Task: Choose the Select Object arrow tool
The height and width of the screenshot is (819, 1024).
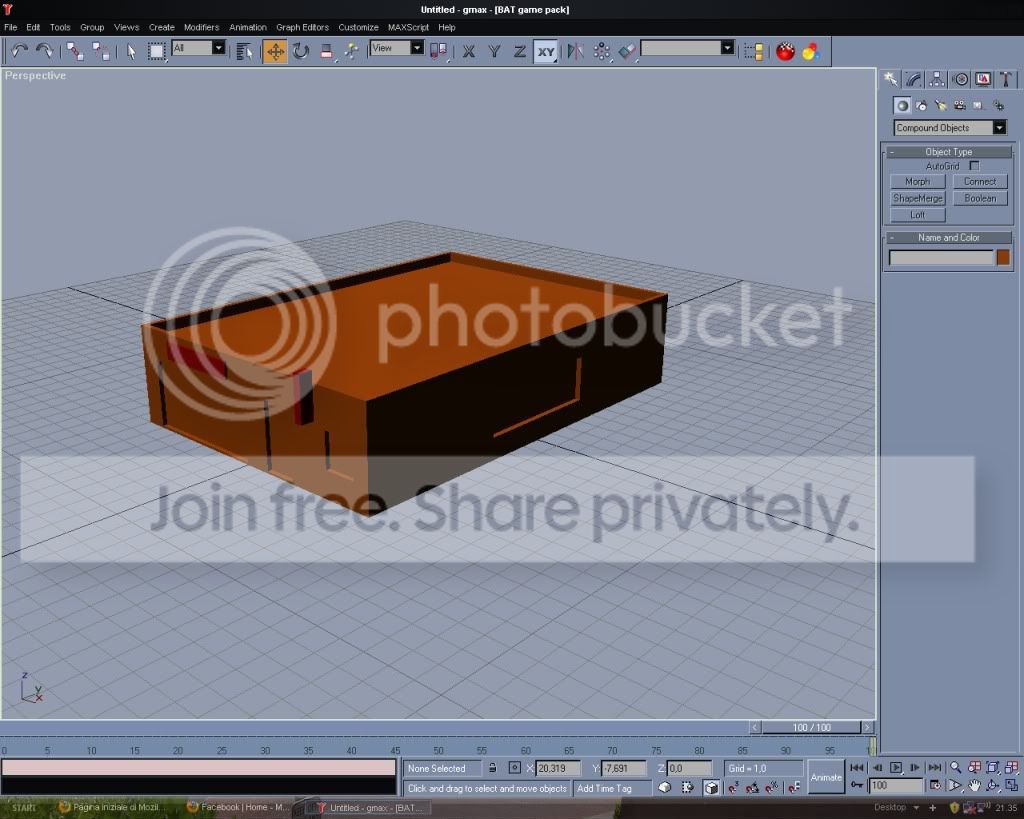Action: [x=131, y=51]
